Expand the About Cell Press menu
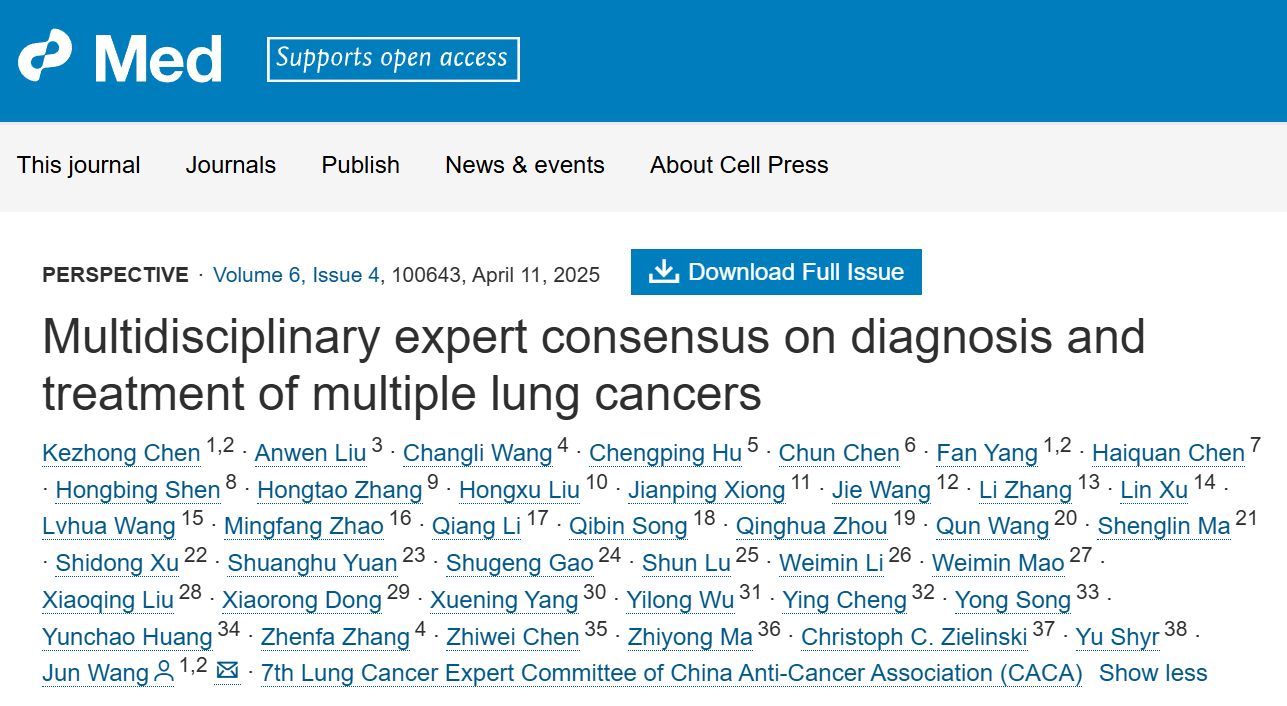Image resolution: width=1287 pixels, height=706 pixels. click(738, 165)
